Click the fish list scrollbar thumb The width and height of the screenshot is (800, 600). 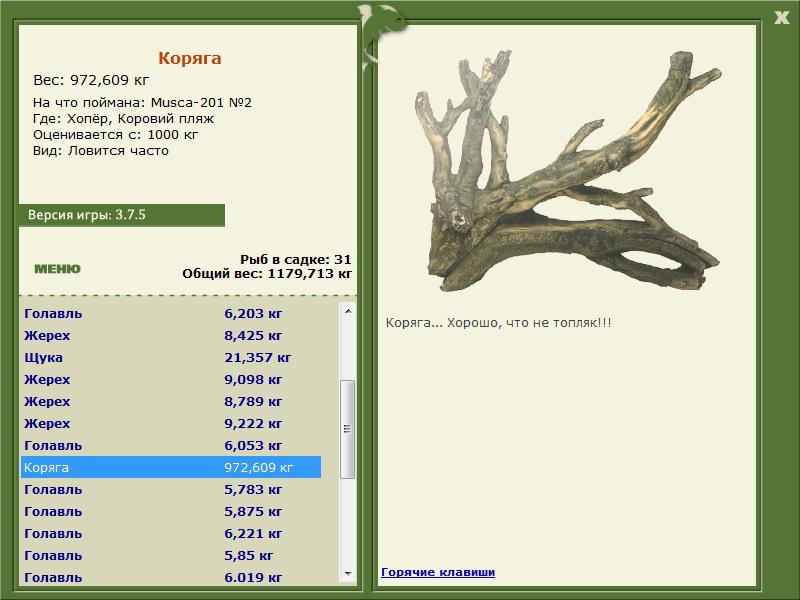pos(347,429)
